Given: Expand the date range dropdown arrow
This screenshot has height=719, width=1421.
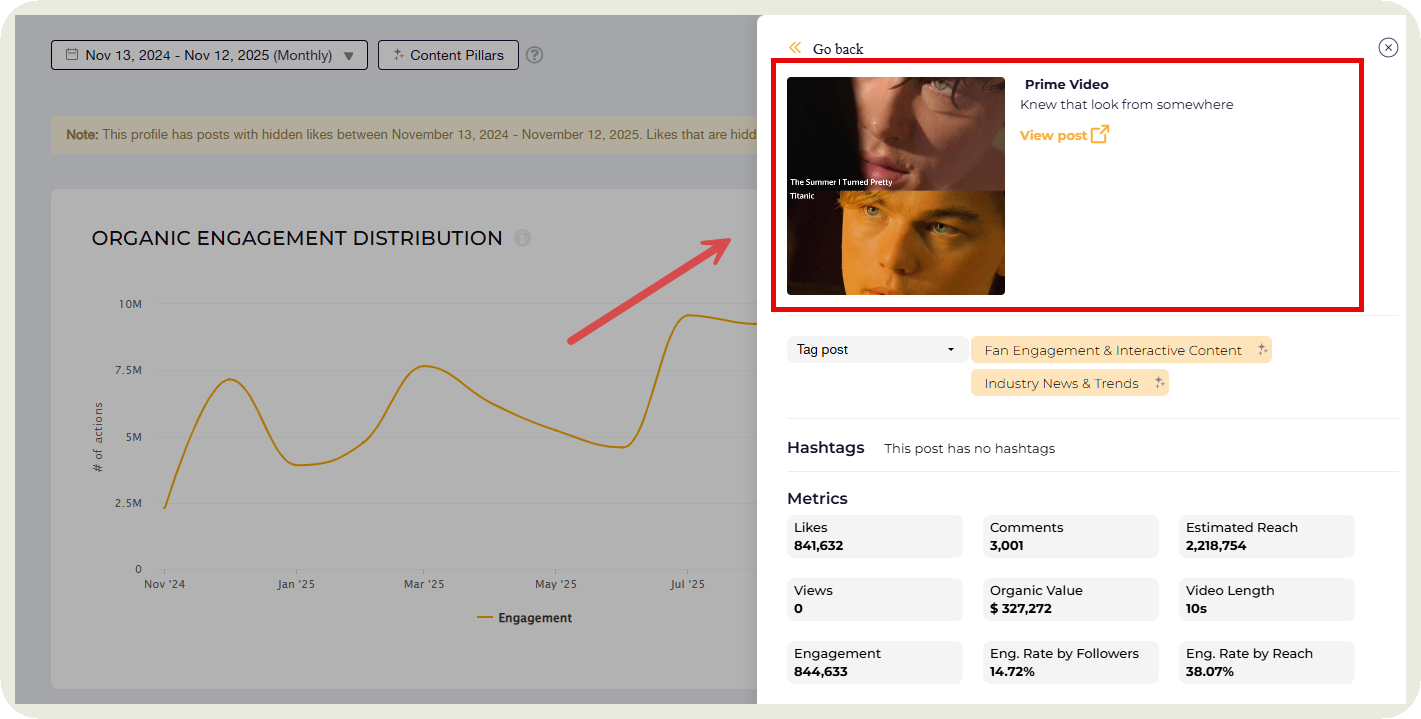Looking at the screenshot, I should pyautogui.click(x=348, y=56).
